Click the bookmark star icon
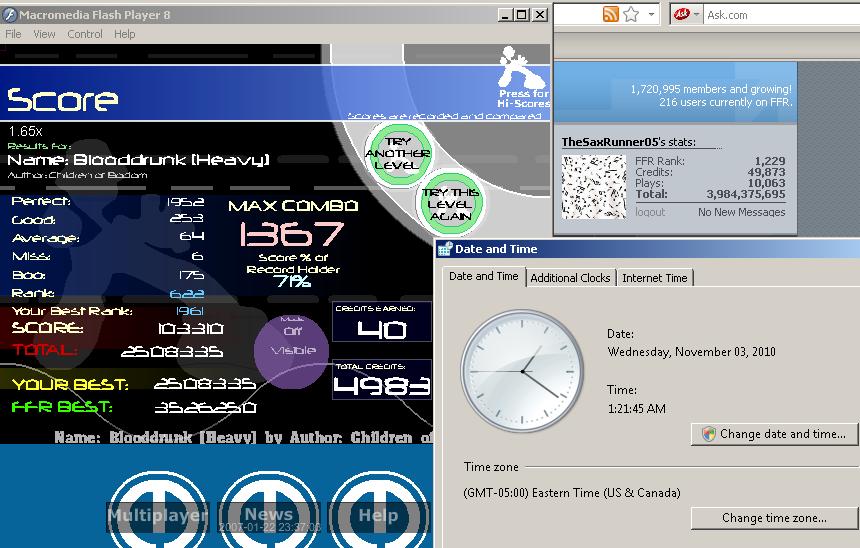 (x=631, y=14)
